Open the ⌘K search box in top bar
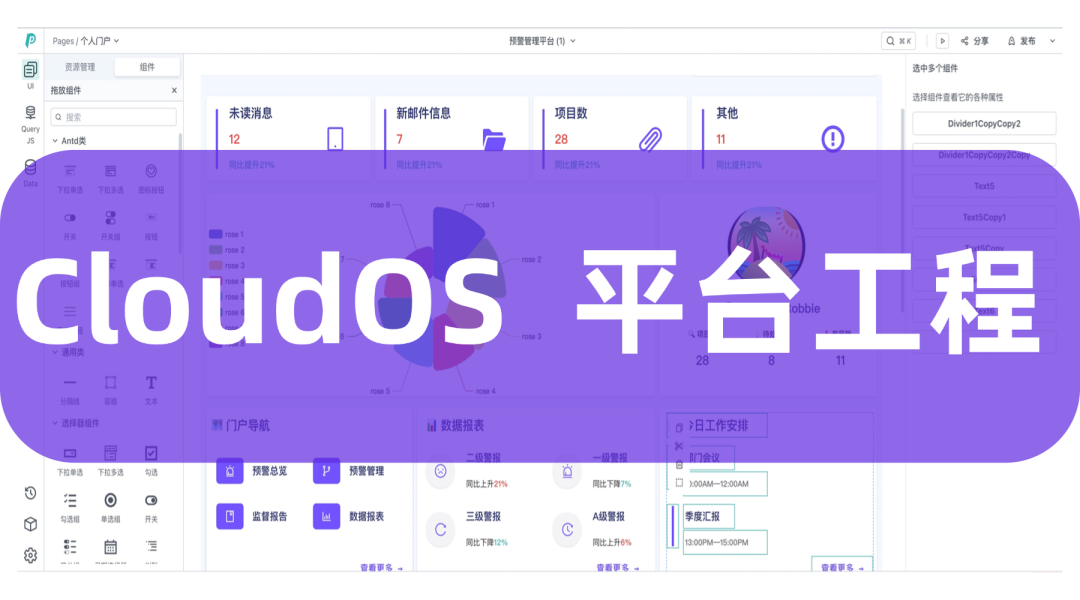This screenshot has width=1080, height=600. (899, 41)
